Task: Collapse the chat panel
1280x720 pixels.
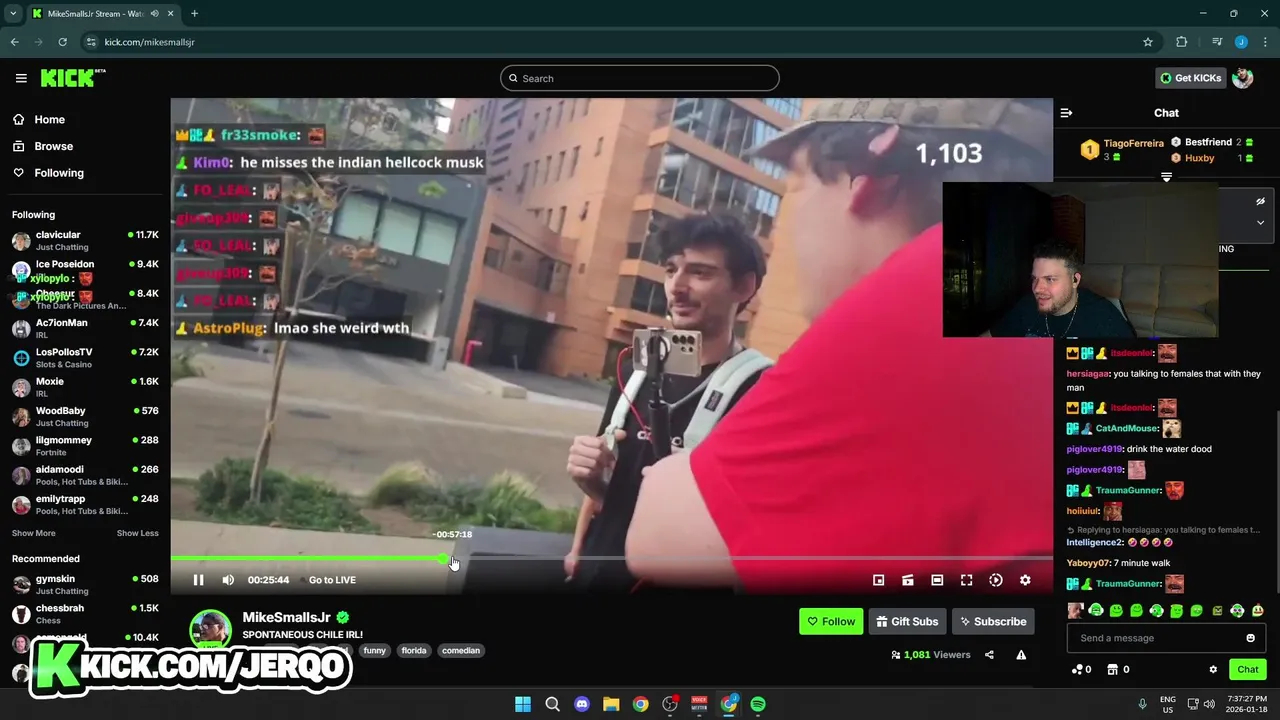Action: coord(1066,113)
